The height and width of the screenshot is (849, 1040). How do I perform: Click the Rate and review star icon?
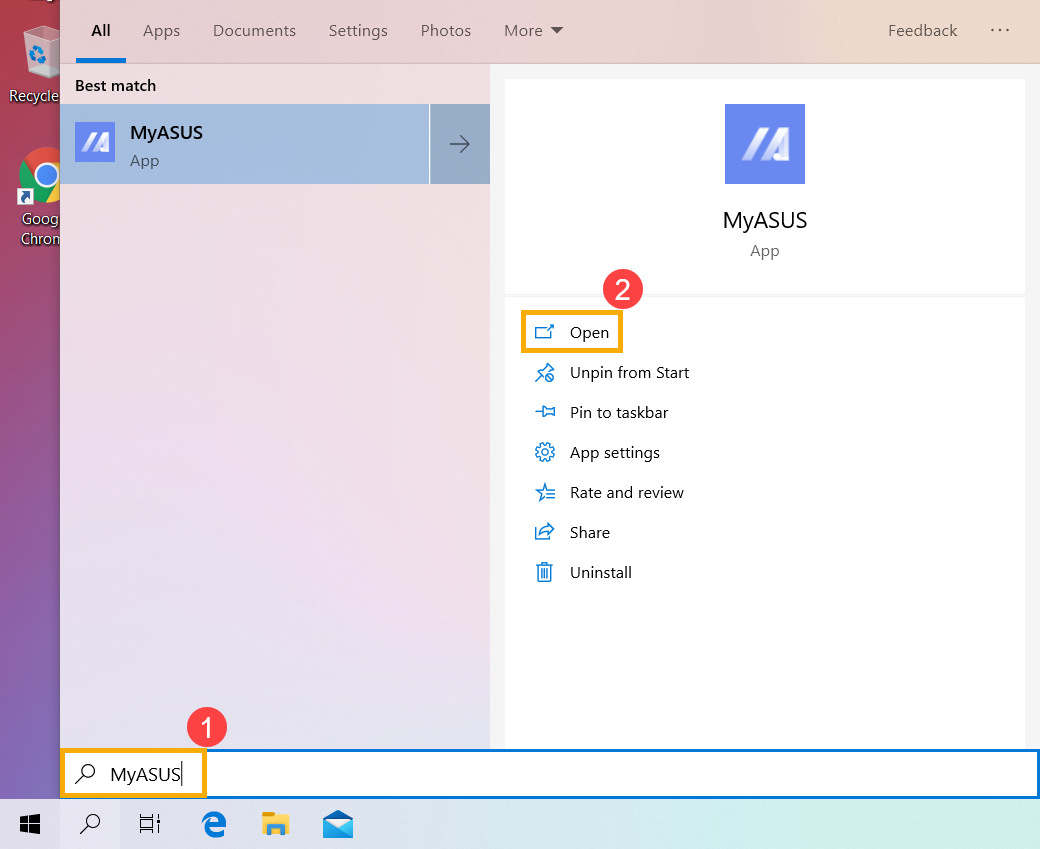[x=545, y=492]
